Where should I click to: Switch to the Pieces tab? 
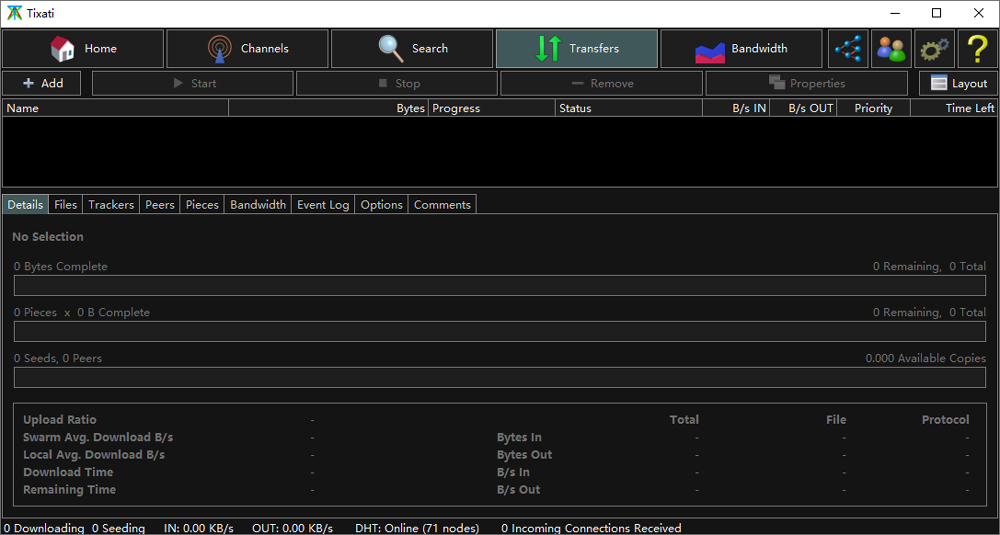coord(202,205)
